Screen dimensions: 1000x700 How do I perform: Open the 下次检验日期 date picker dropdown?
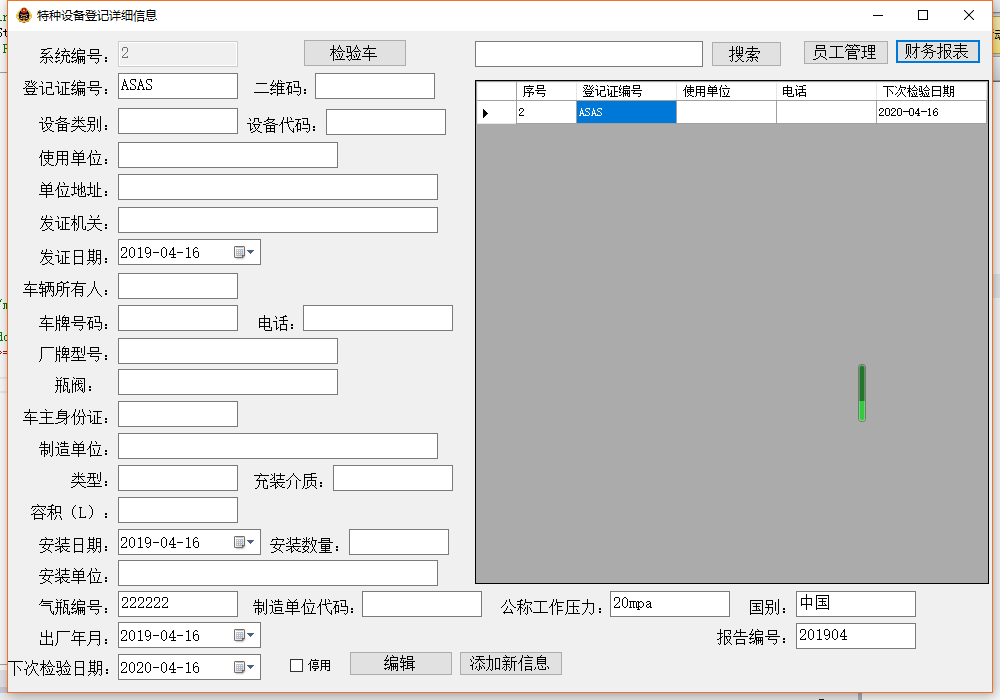point(245,668)
